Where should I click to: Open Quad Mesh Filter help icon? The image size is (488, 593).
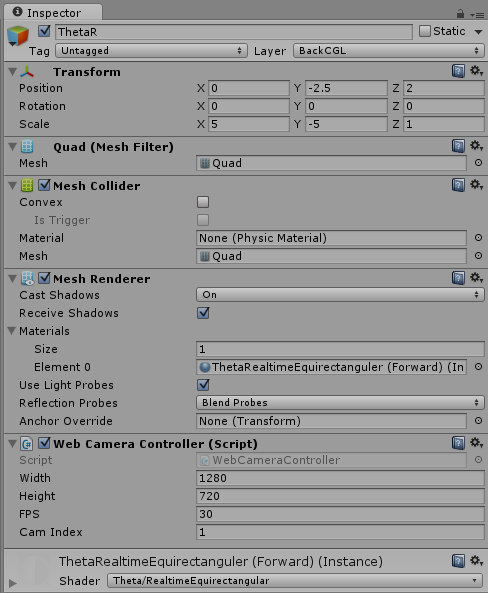(458, 146)
